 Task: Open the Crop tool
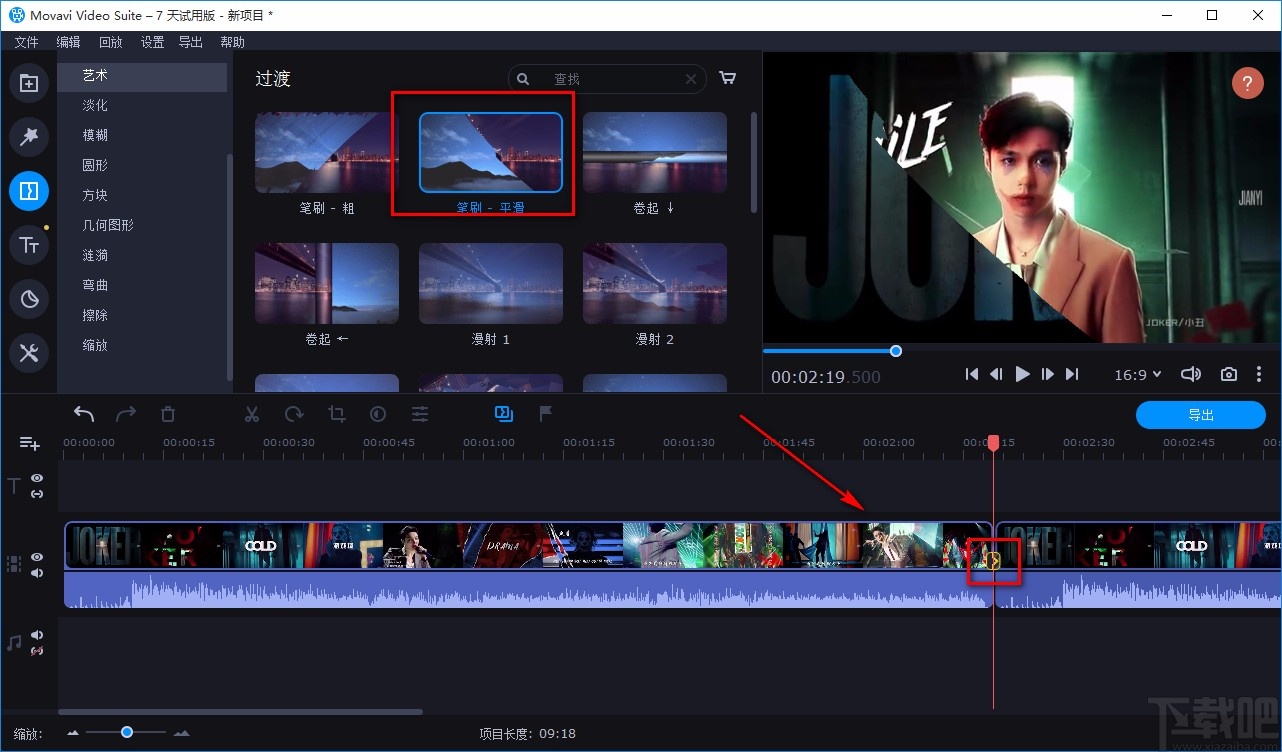click(x=336, y=414)
